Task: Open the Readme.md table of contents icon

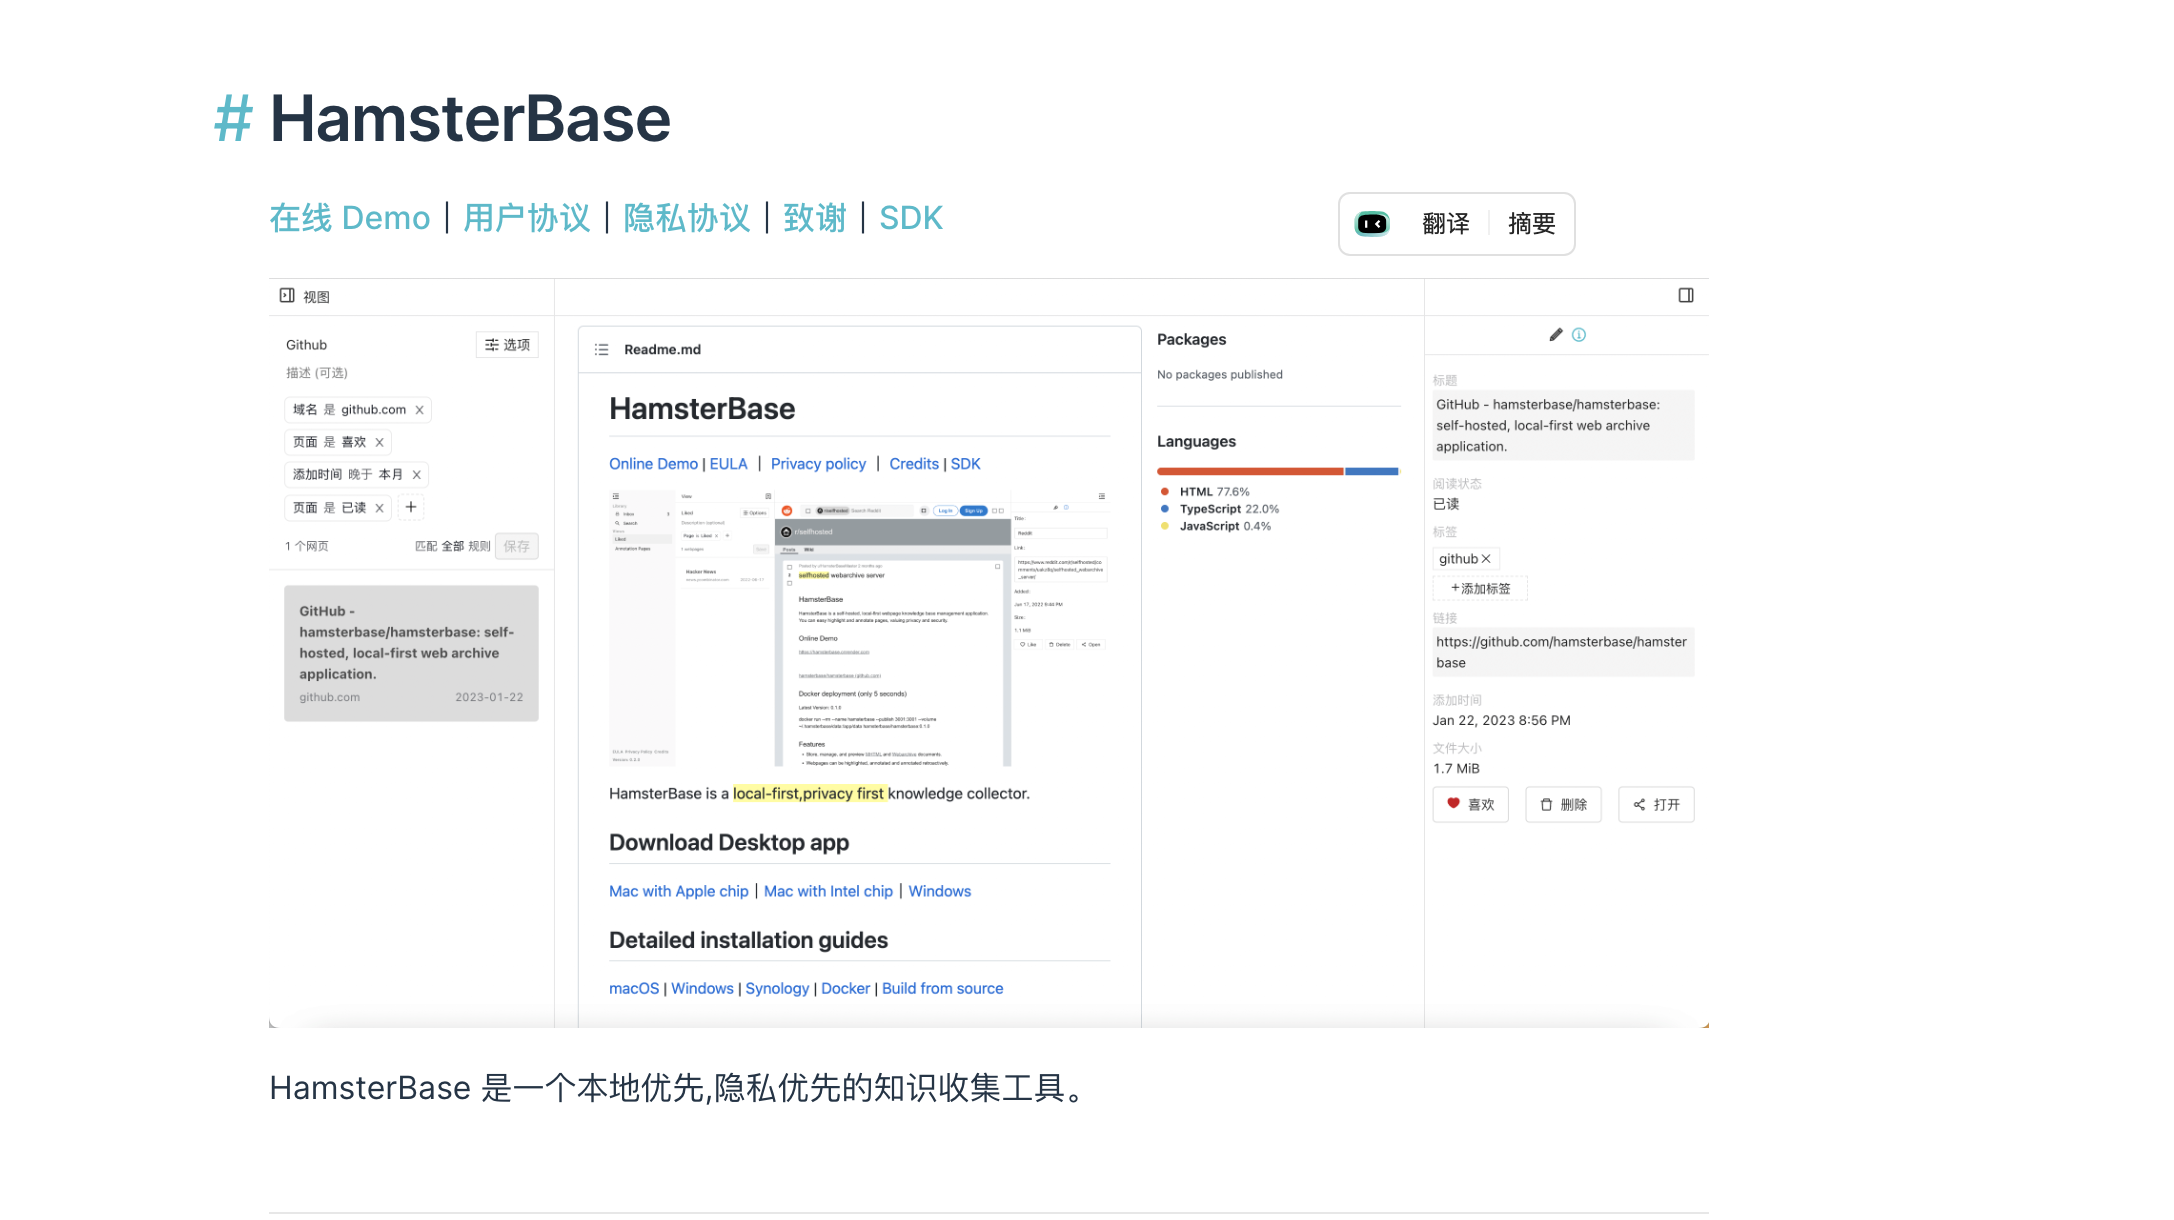Action: click(601, 349)
